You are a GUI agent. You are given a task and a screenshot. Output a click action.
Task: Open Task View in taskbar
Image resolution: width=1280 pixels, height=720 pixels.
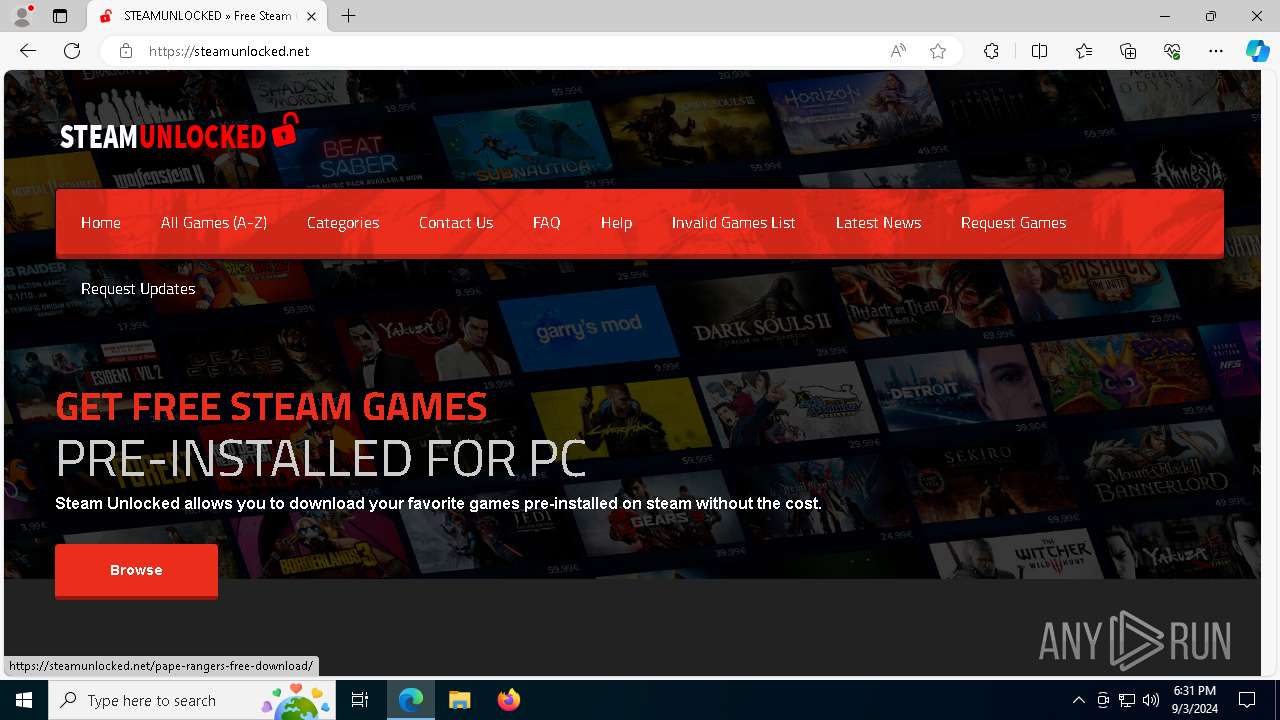pyautogui.click(x=360, y=700)
